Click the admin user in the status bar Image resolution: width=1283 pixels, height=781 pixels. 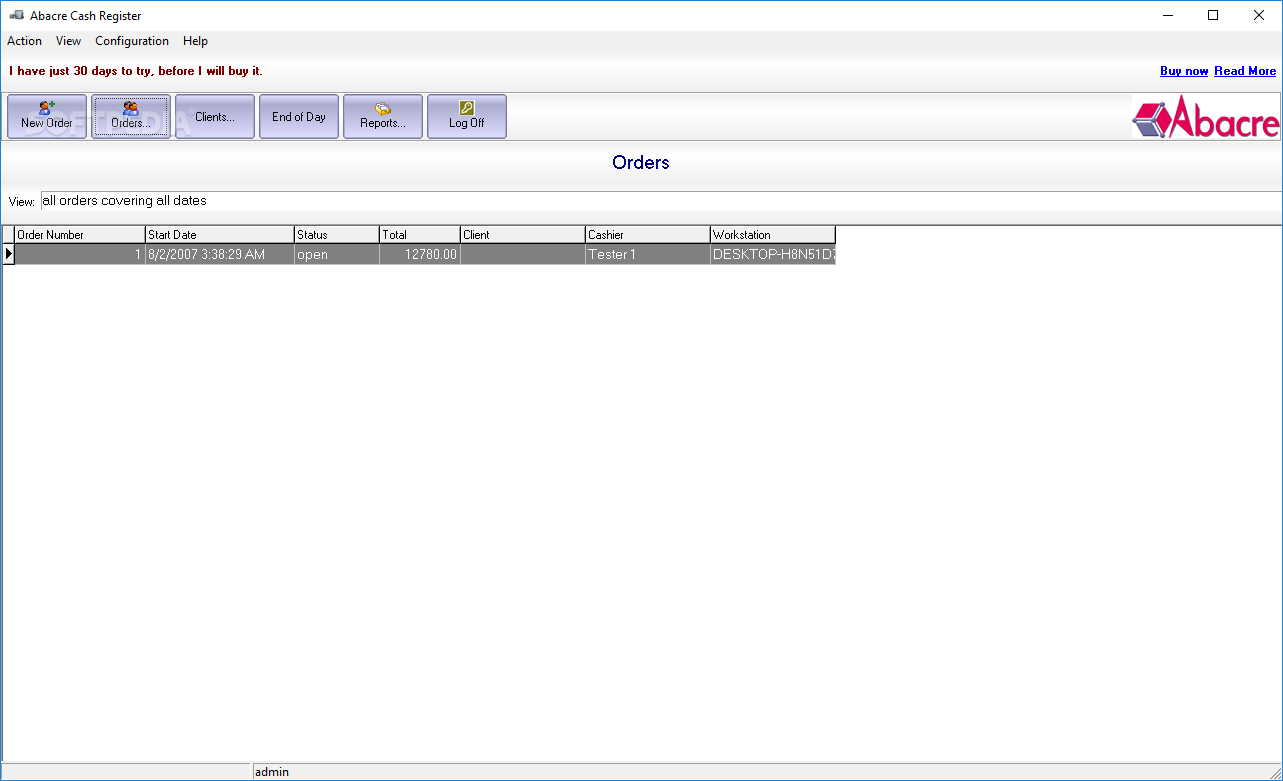tap(272, 772)
